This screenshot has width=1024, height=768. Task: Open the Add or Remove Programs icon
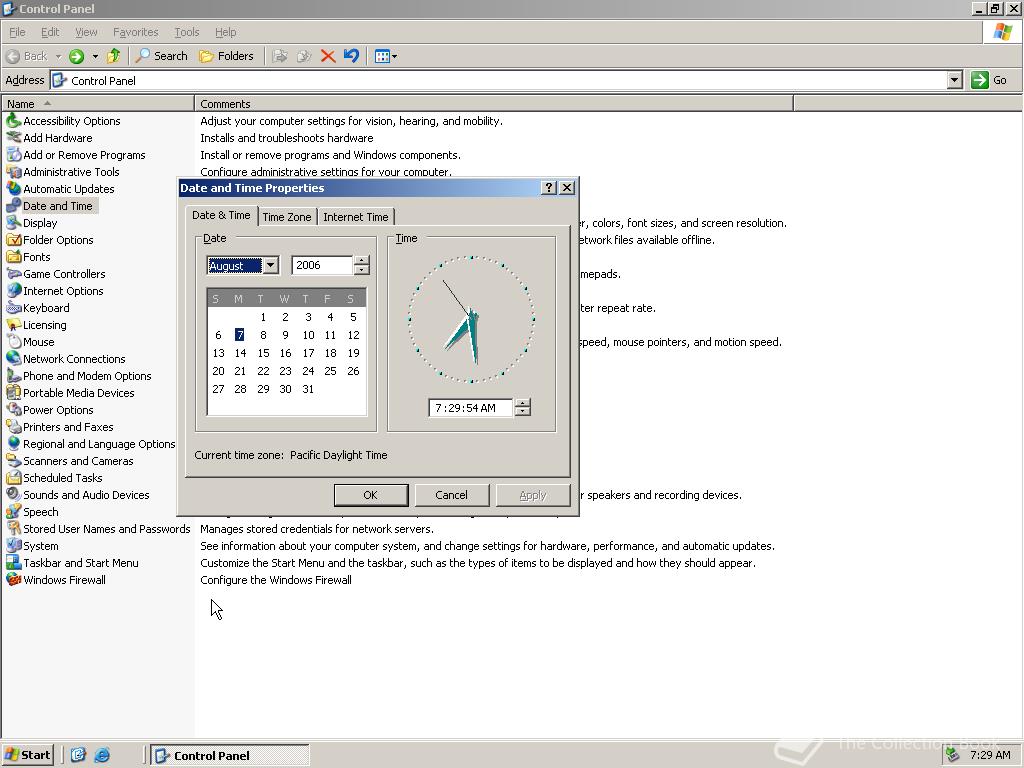pyautogui.click(x=14, y=155)
